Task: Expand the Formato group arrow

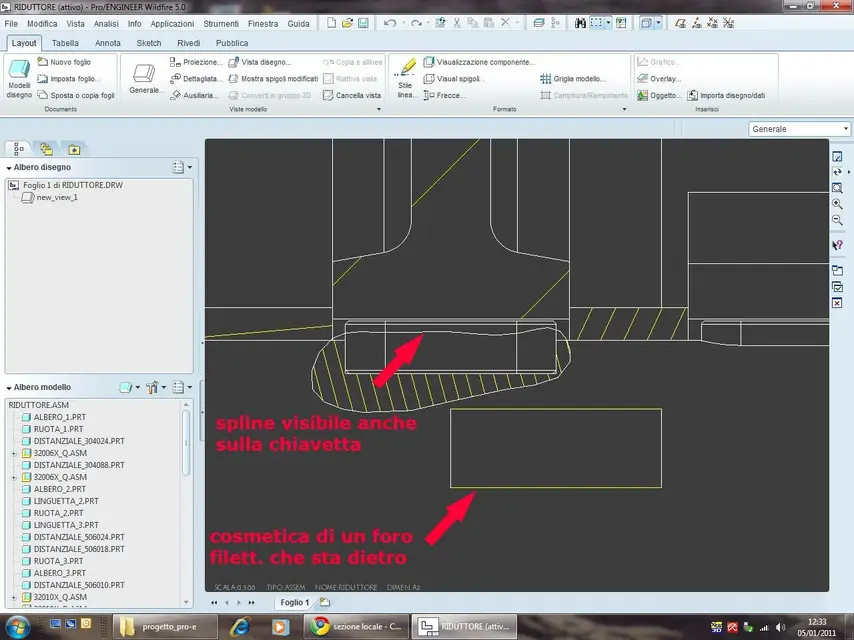Action: click(x=624, y=109)
